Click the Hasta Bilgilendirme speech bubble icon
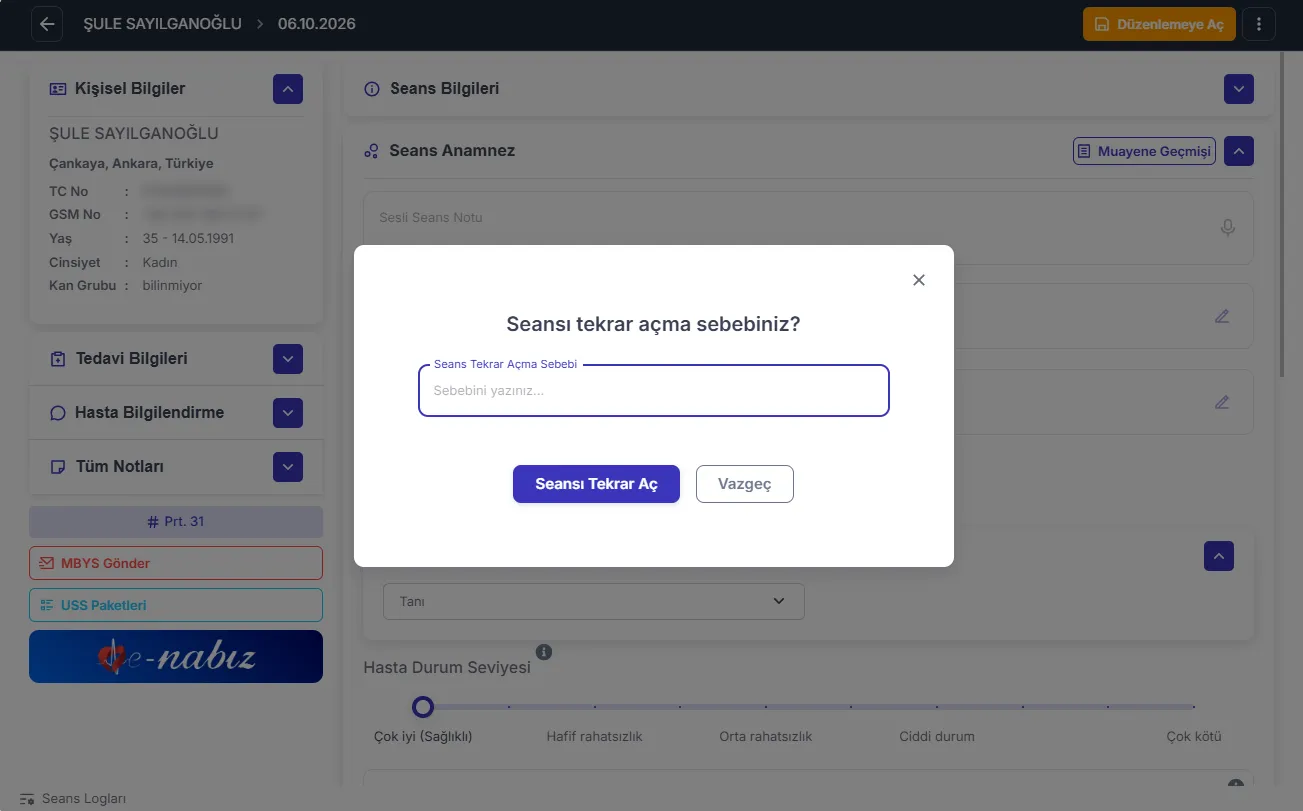1303x811 pixels. (x=58, y=413)
